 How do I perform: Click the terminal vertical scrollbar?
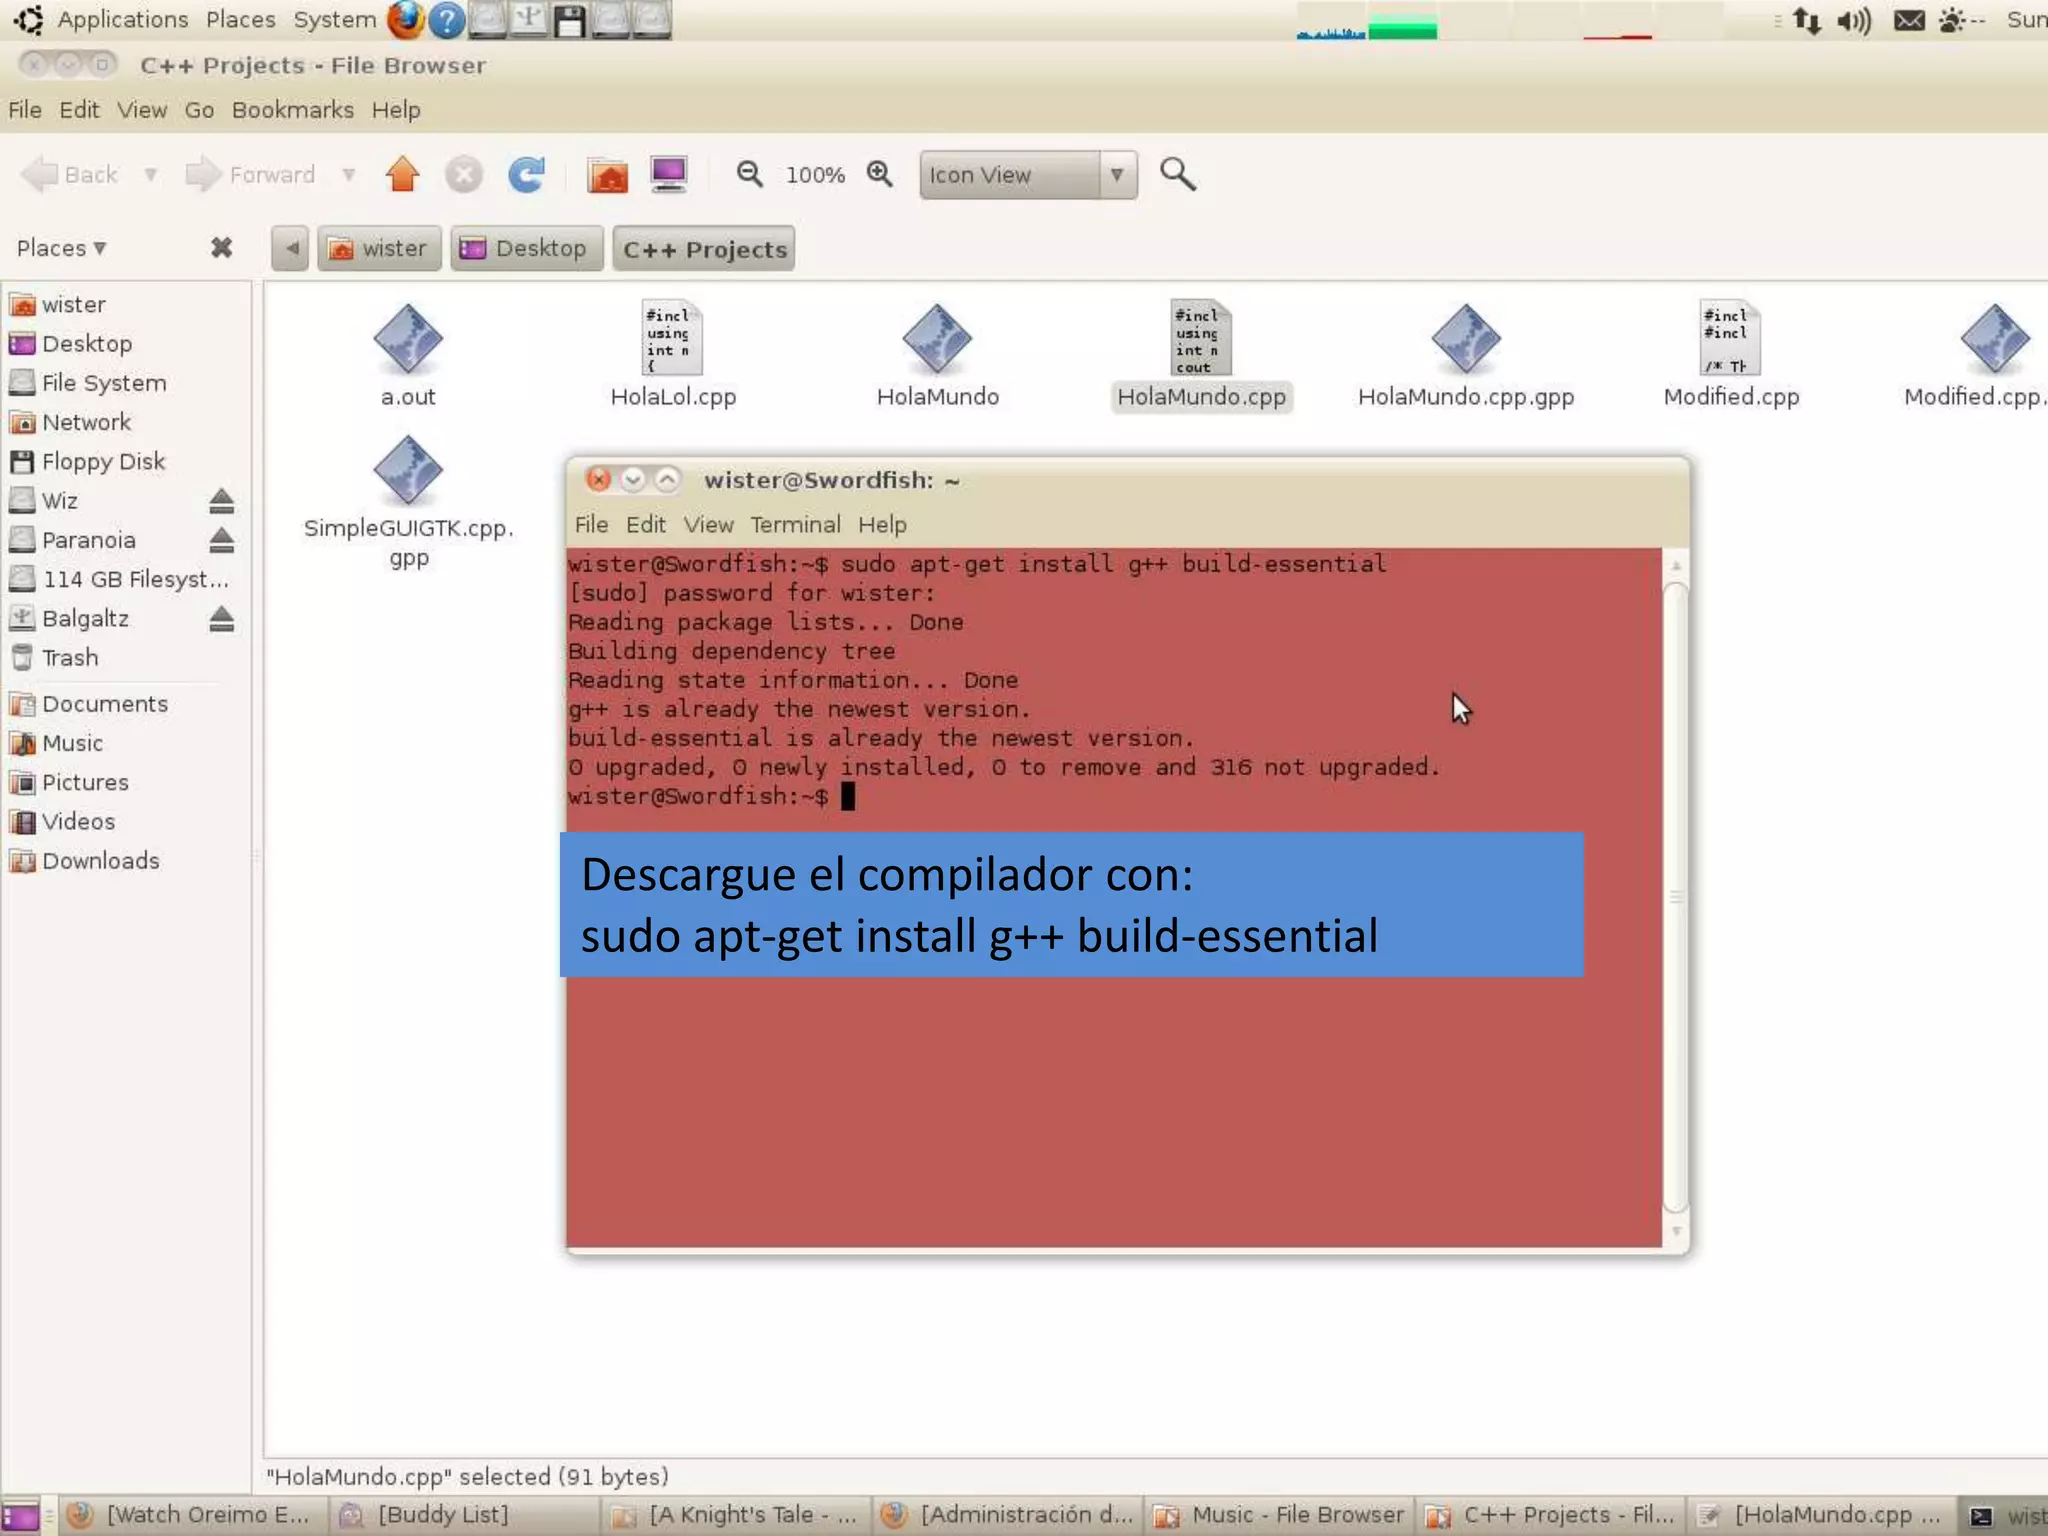(x=1676, y=895)
